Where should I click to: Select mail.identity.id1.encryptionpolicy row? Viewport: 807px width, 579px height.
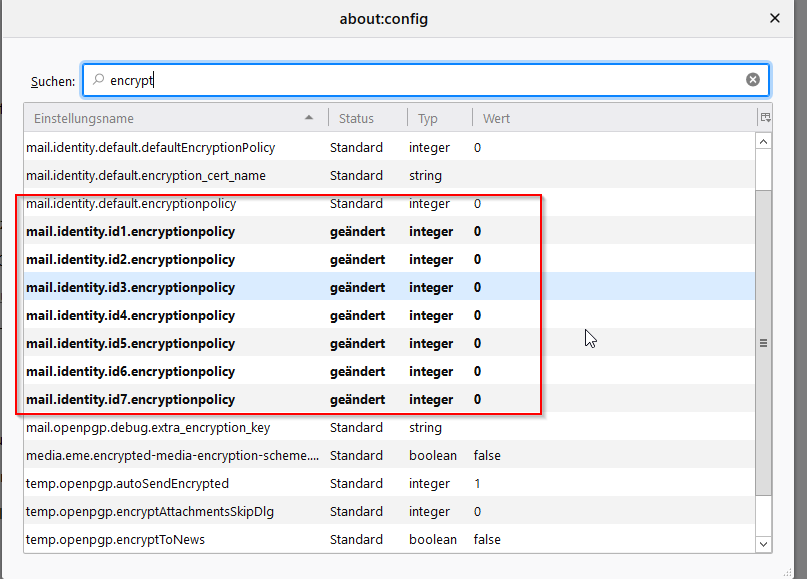(130, 231)
